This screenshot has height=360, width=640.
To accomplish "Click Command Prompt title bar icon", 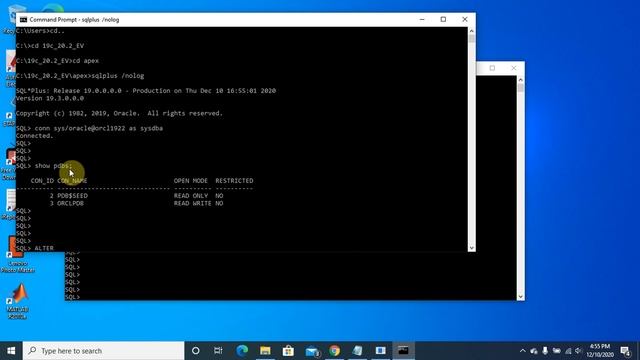I will pyautogui.click(x=23, y=20).
